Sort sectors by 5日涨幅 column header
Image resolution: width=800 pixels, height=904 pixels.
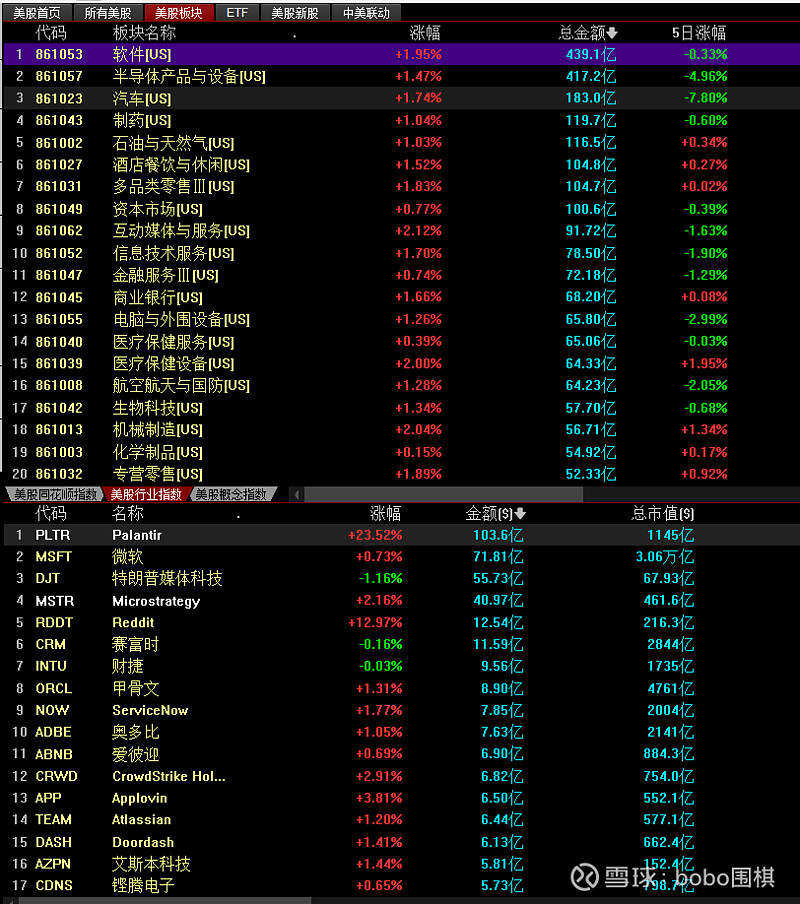coord(698,33)
